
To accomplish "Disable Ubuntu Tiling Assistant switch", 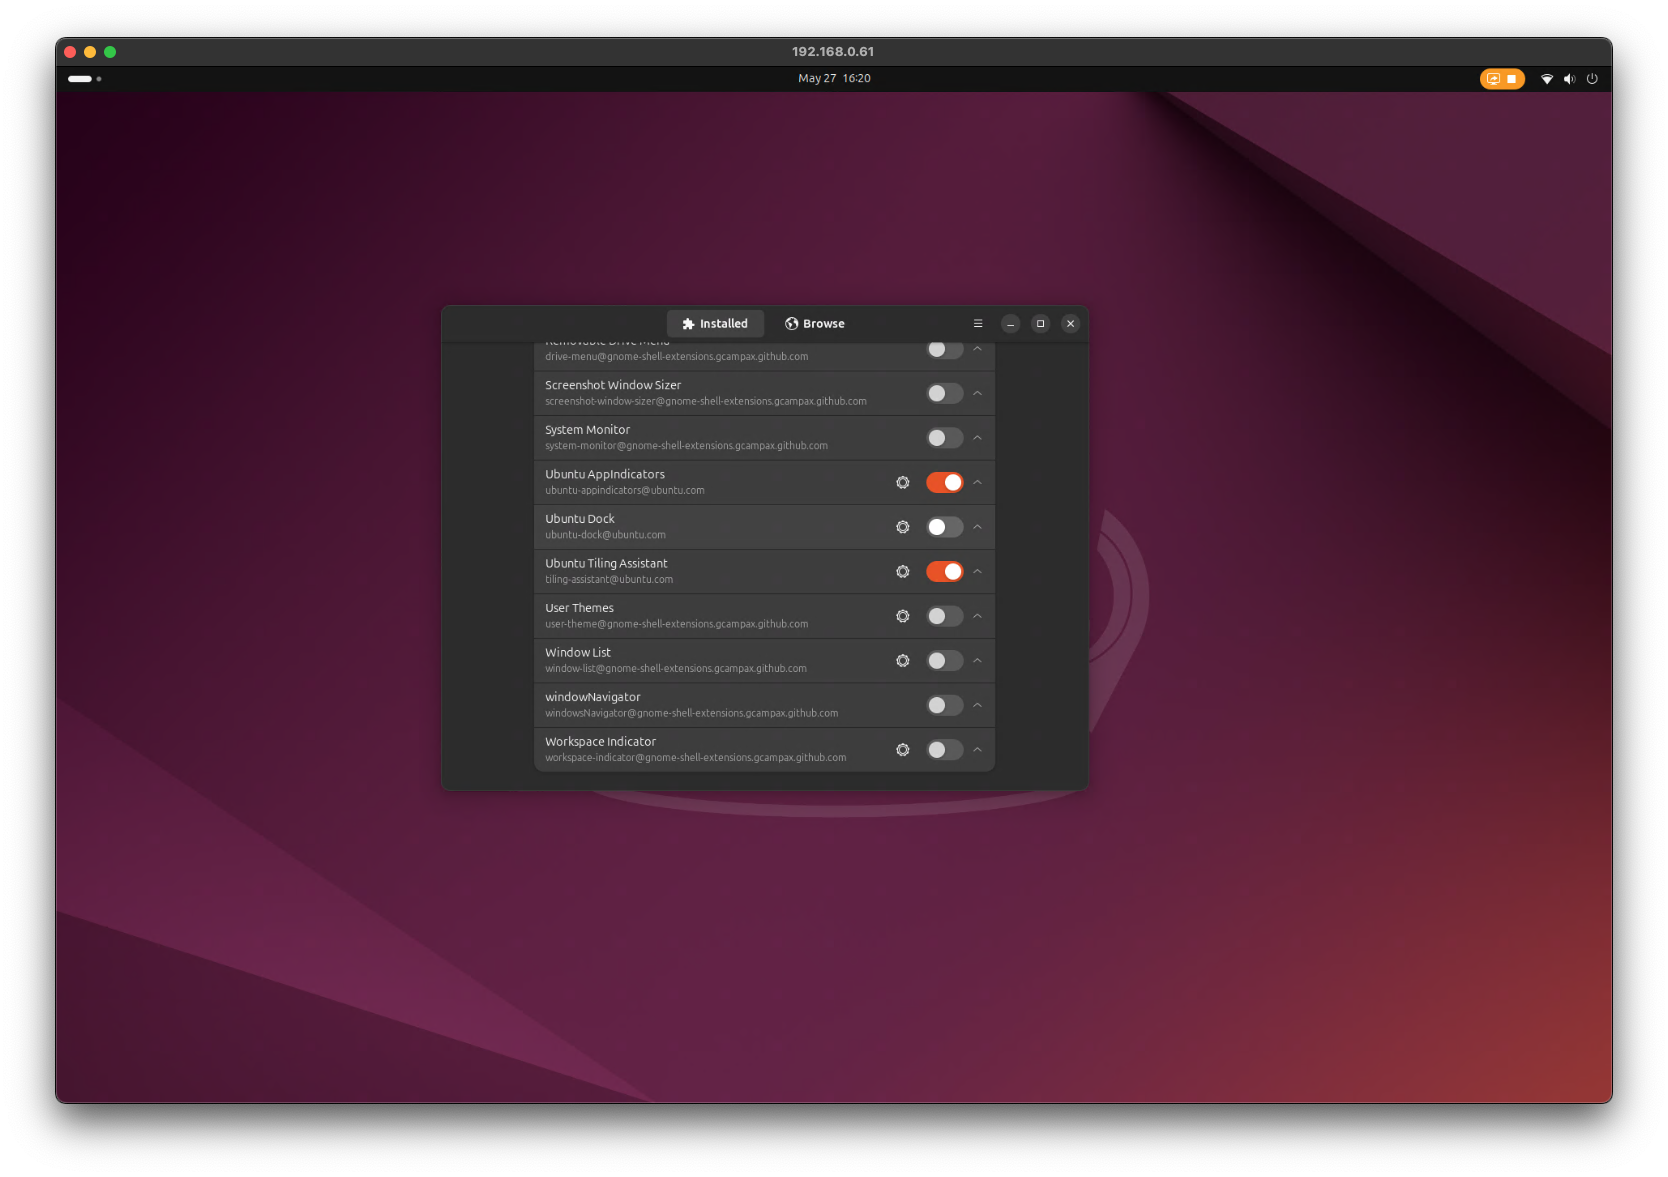I will (944, 572).
